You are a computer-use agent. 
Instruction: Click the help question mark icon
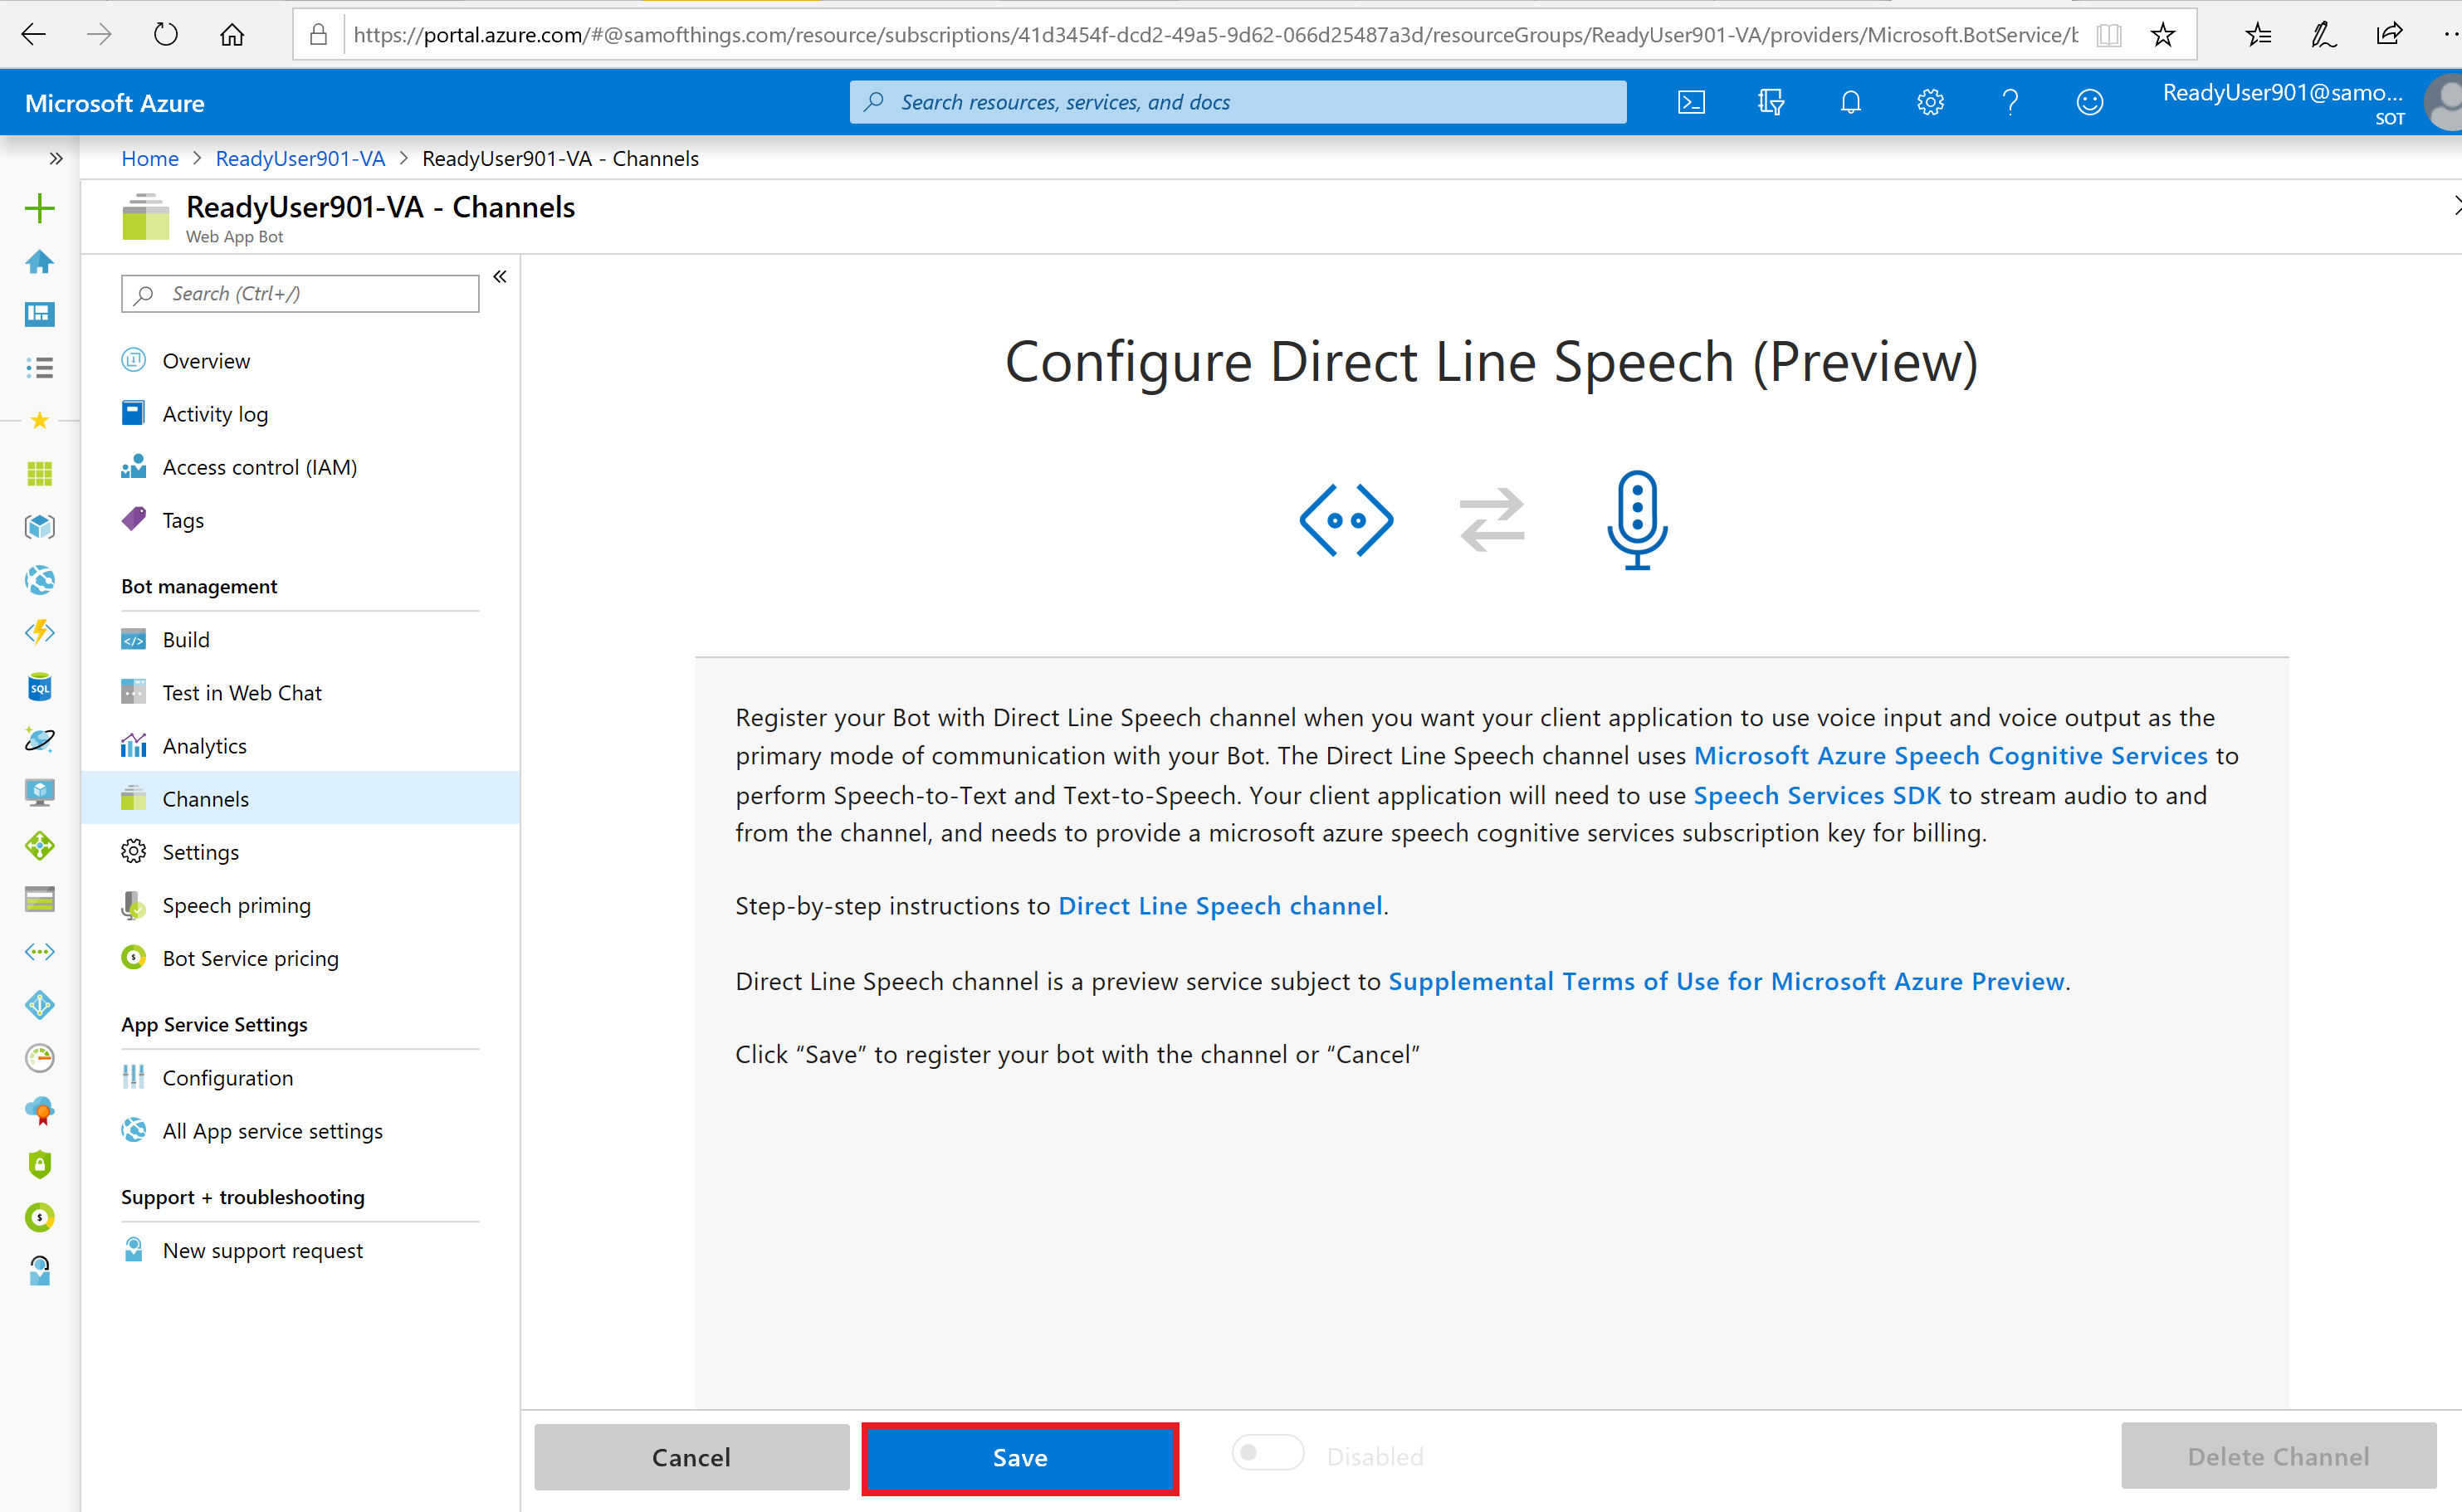tap(2010, 102)
